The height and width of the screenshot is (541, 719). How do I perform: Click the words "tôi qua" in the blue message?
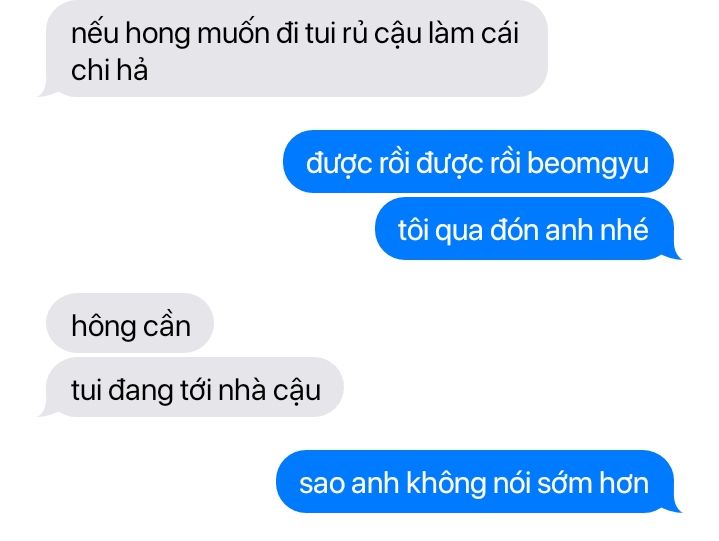click(x=441, y=230)
